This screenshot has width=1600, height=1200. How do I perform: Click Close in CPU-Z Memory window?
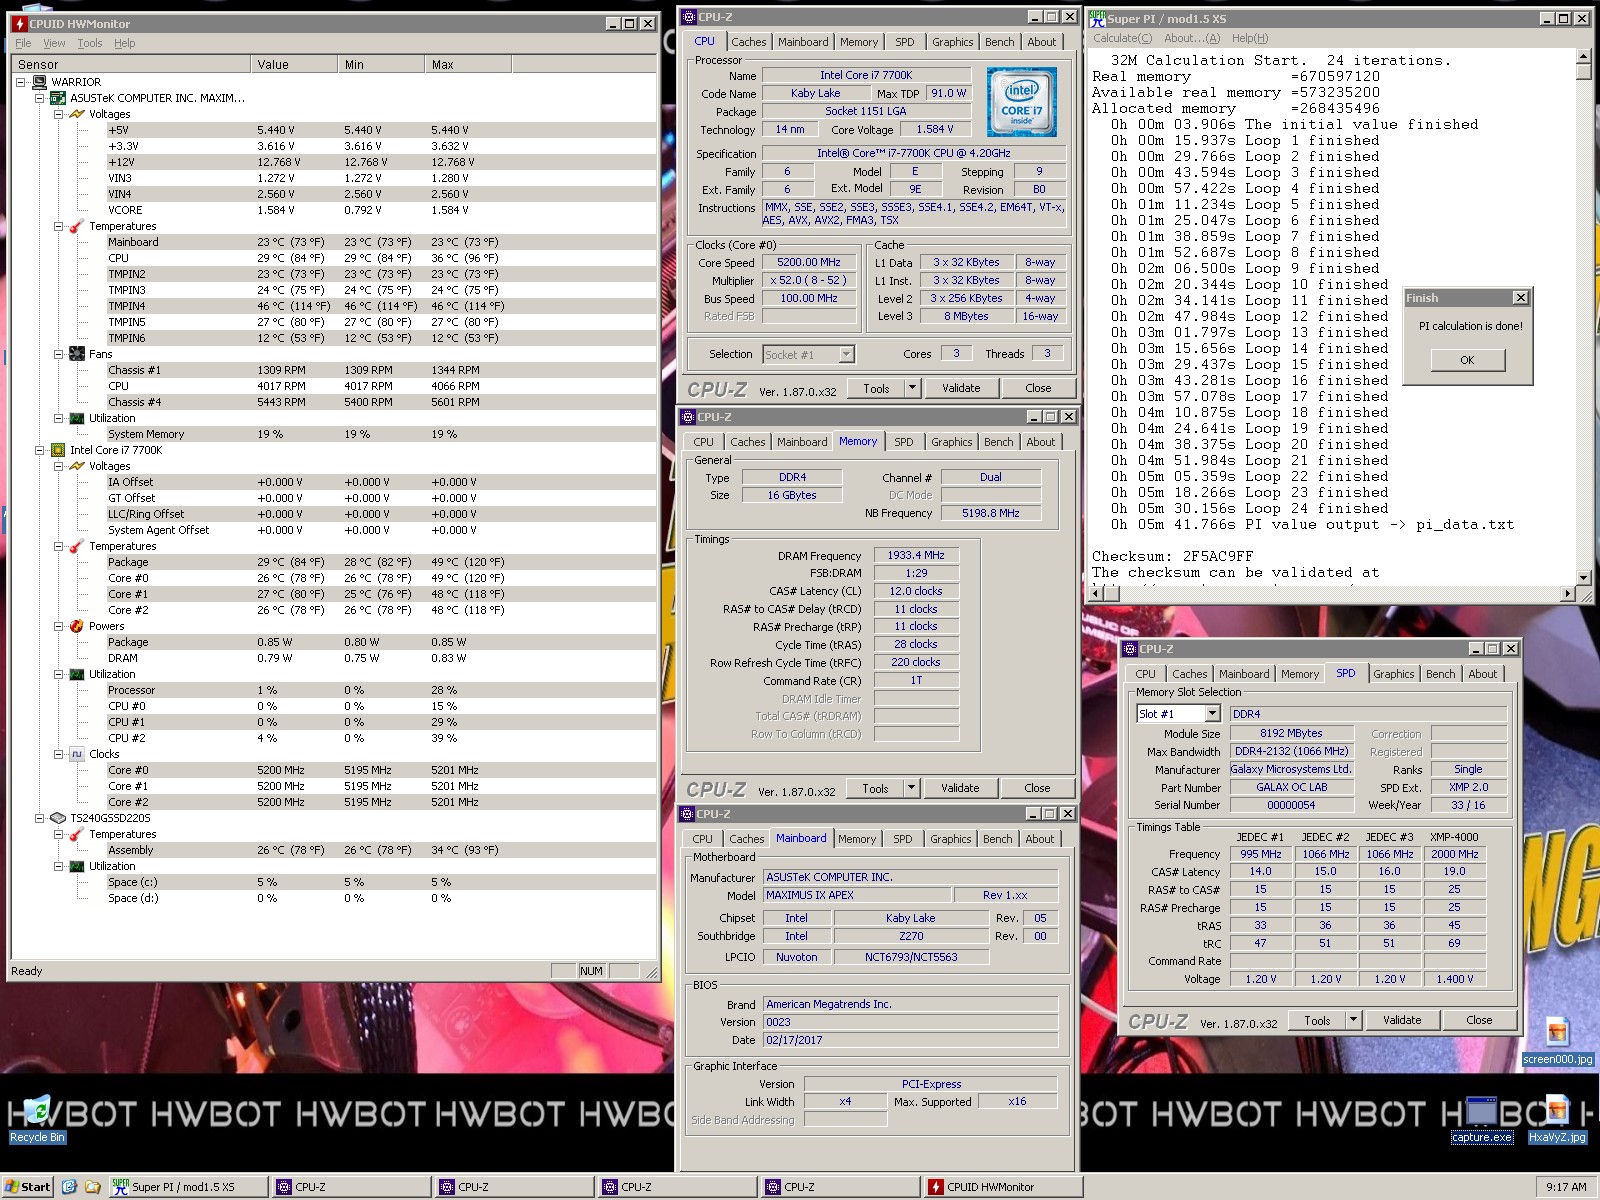(x=1037, y=788)
